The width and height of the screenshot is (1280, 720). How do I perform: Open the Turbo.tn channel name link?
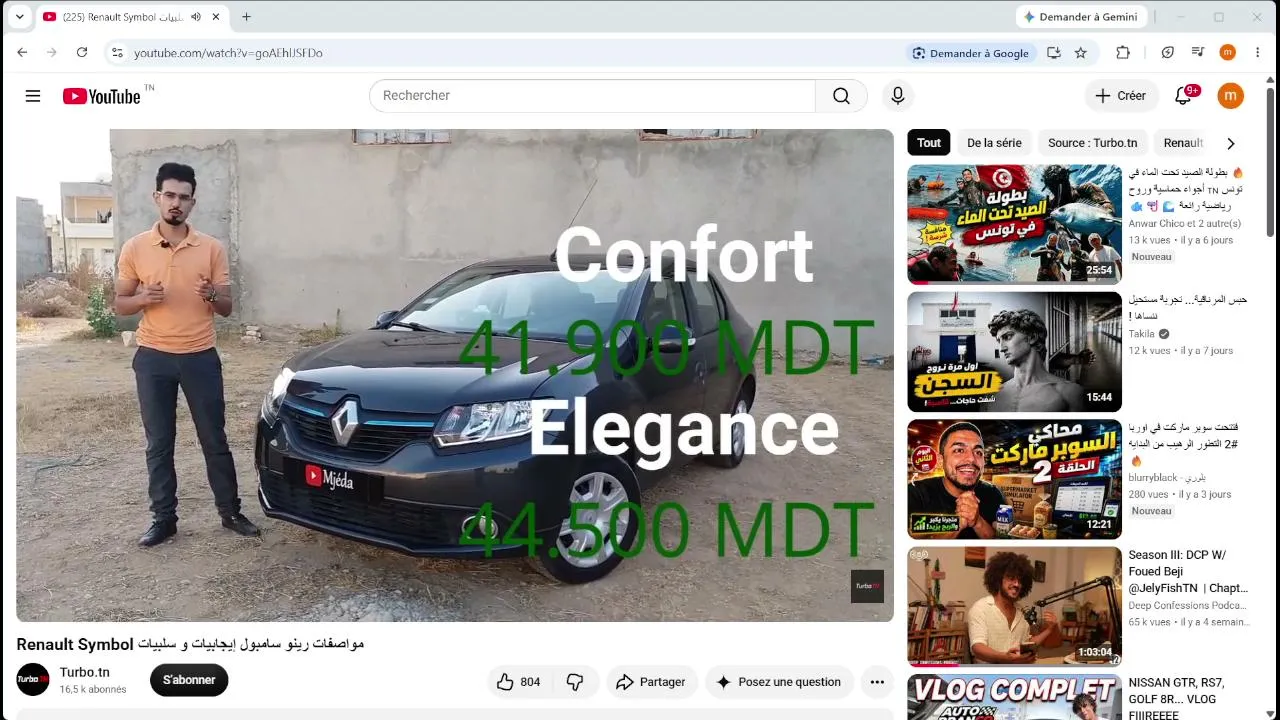pos(85,672)
